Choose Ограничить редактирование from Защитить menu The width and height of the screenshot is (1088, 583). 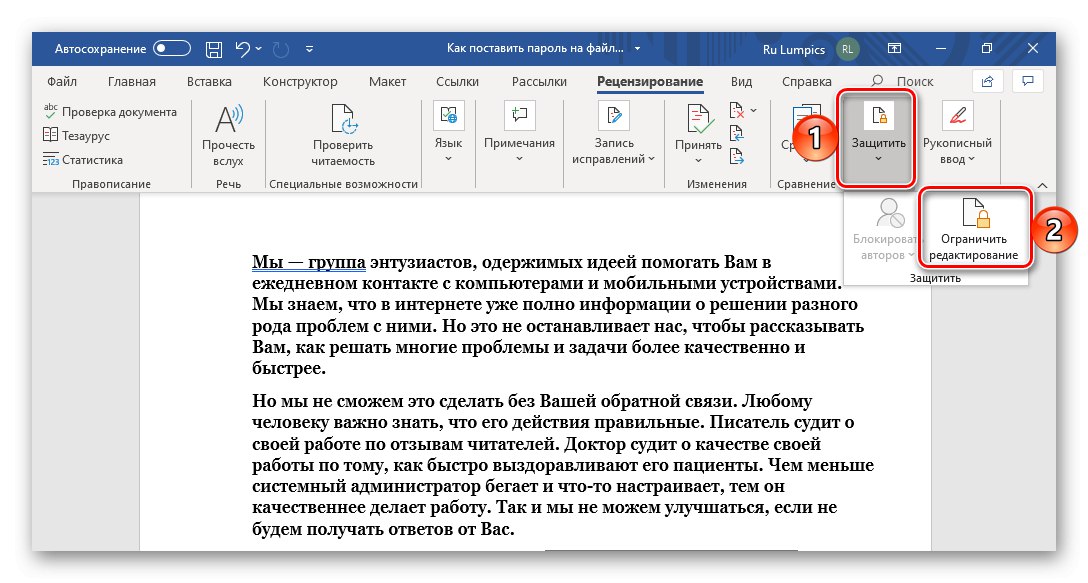975,229
